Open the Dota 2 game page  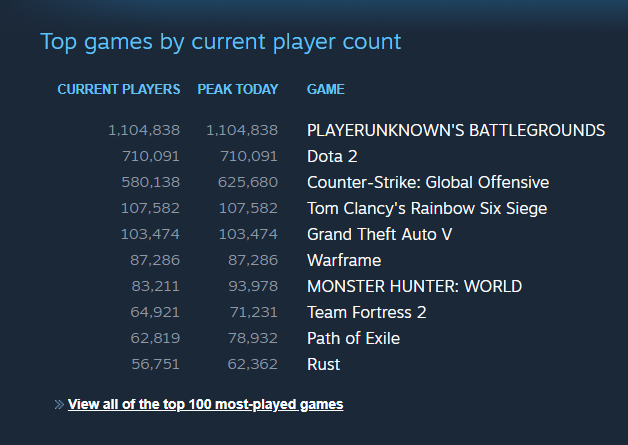[x=332, y=156]
